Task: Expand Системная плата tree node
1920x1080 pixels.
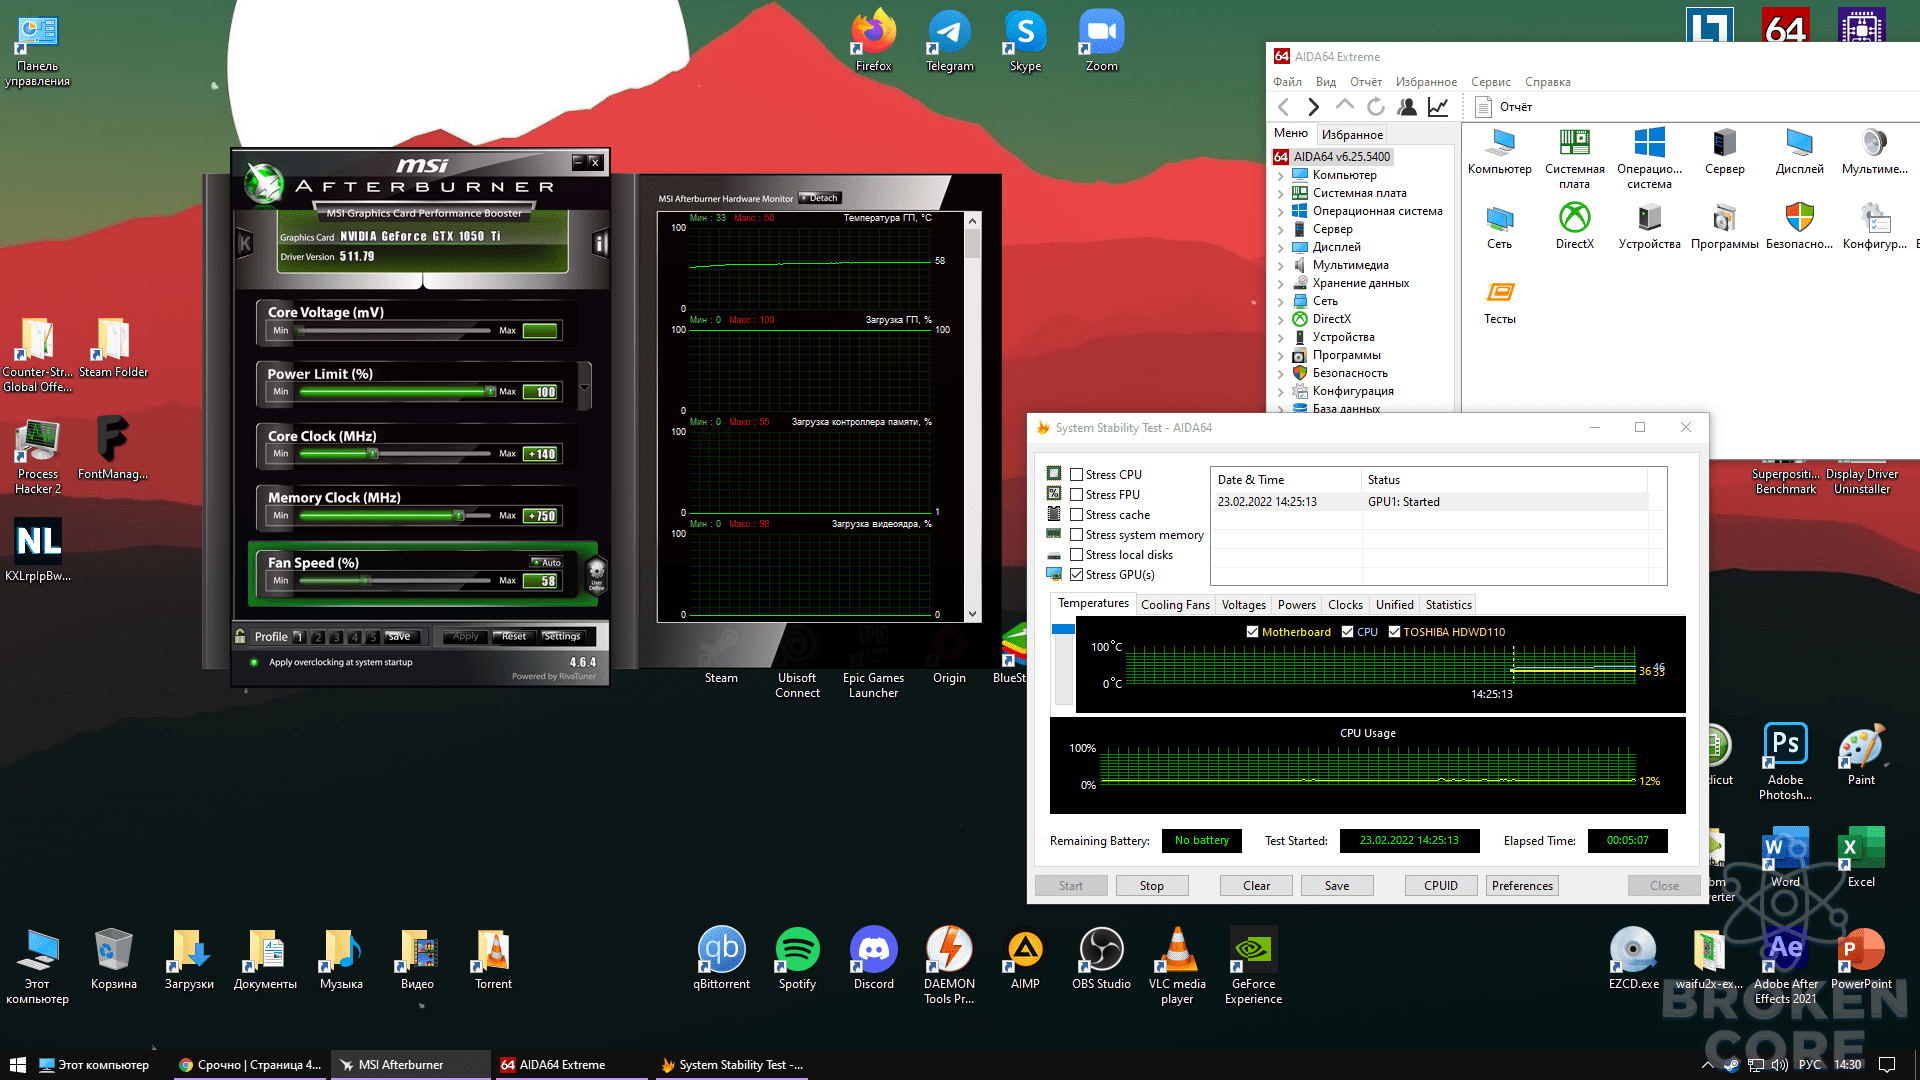Action: tap(1281, 193)
